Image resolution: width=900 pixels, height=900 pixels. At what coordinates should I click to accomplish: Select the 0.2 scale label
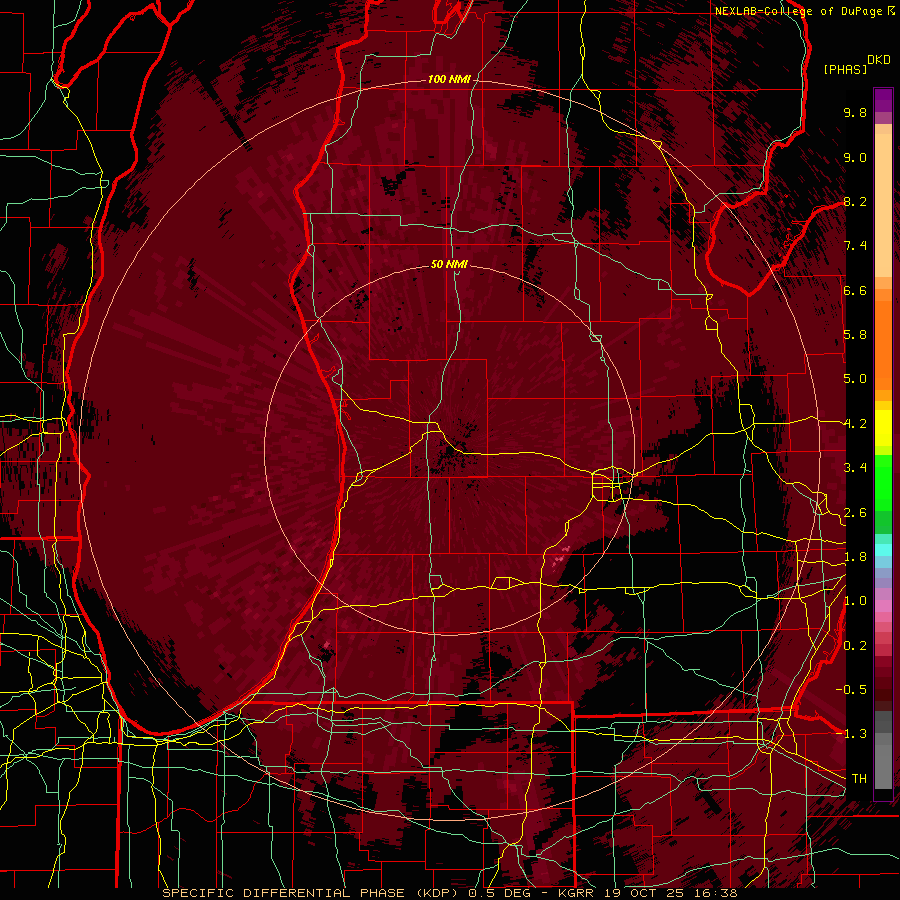pos(855,646)
